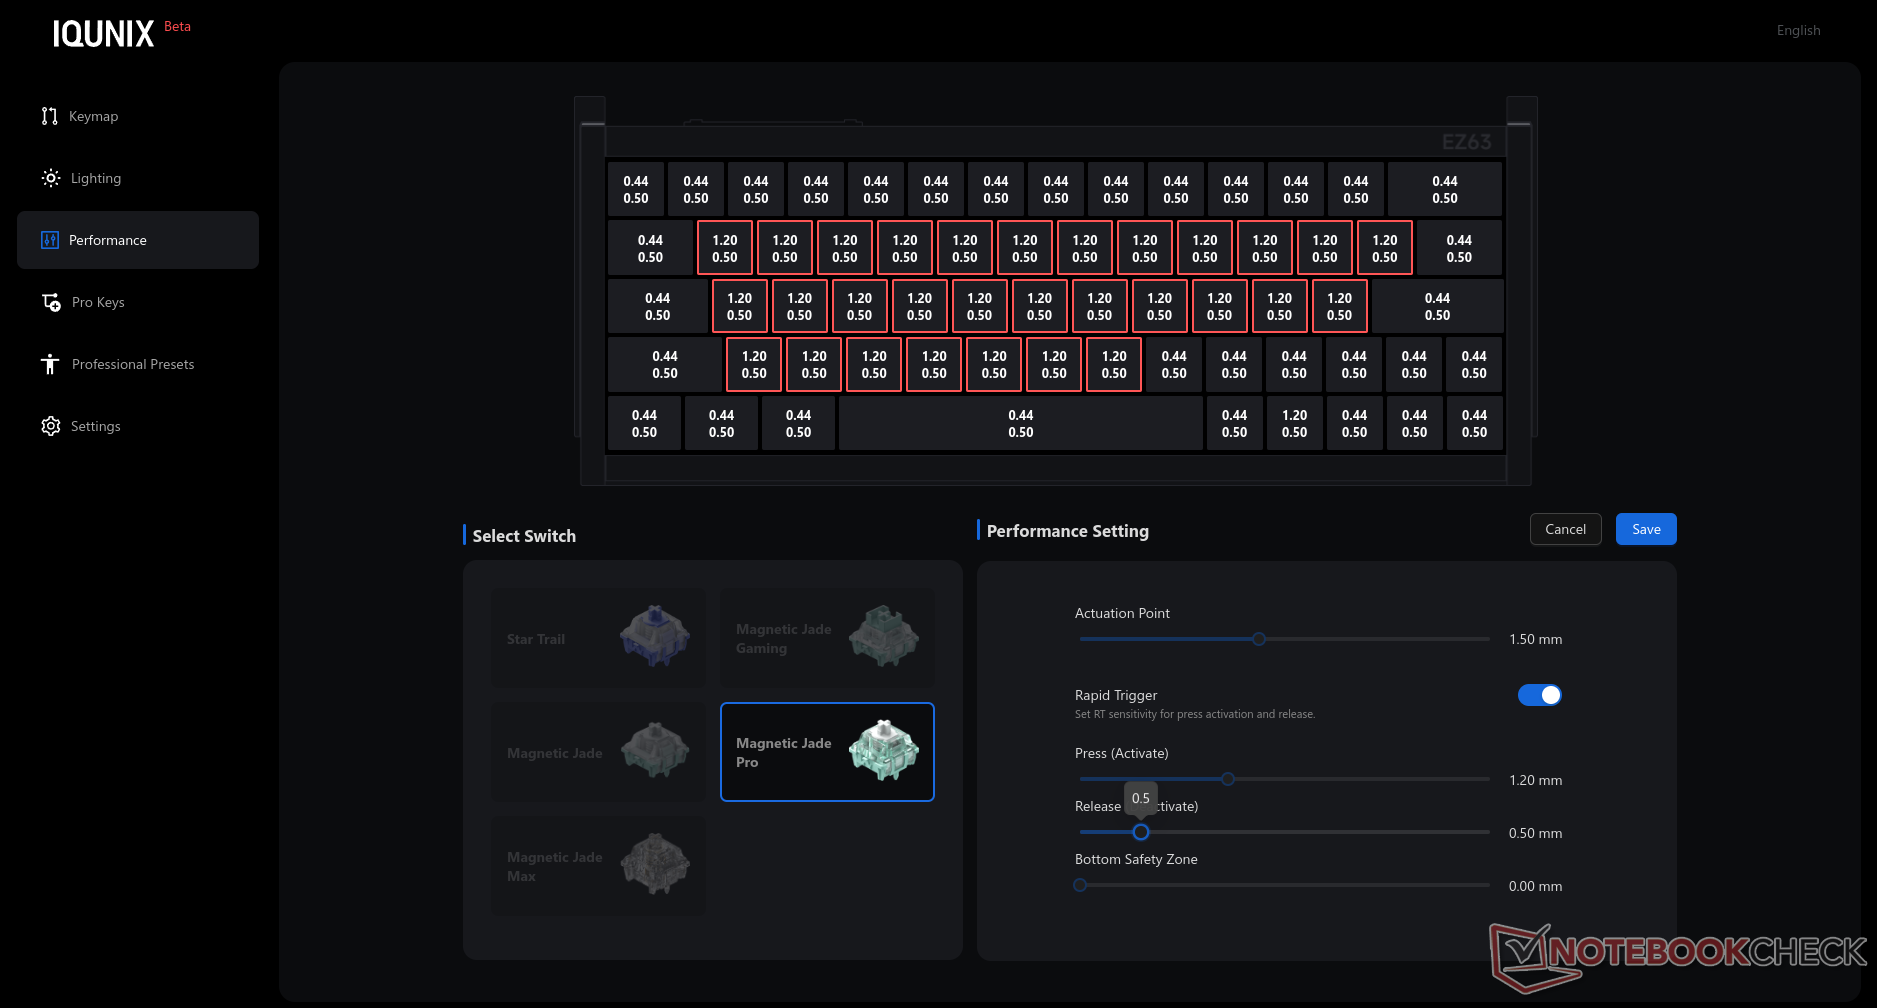Click the Magnetic Jade Max switch image
1877x1008 pixels.
pyautogui.click(x=655, y=864)
